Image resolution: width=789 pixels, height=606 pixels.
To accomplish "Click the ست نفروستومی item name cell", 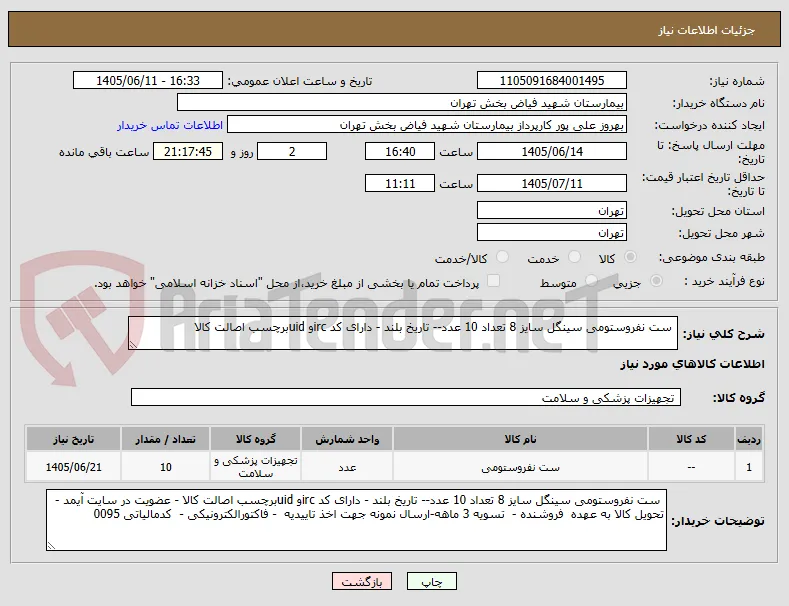I will 520,467.
